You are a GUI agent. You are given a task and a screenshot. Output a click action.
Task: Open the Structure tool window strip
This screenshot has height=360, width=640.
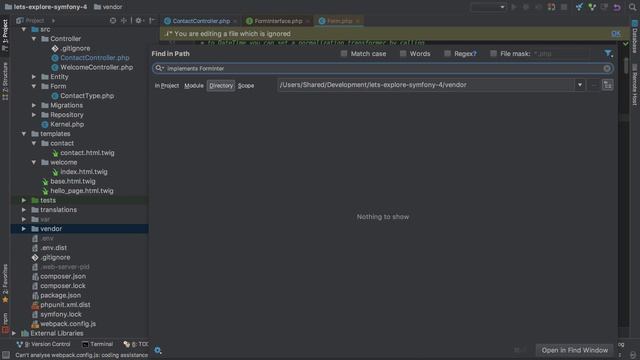[5, 81]
